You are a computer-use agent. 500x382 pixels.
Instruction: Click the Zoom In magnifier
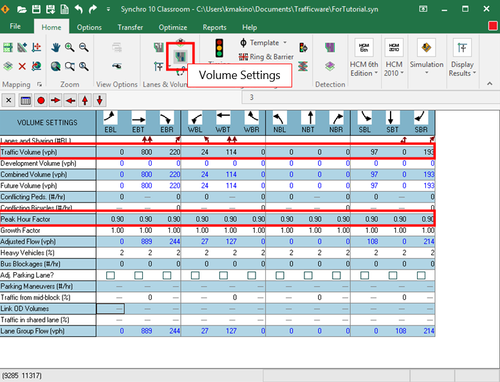(70, 48)
